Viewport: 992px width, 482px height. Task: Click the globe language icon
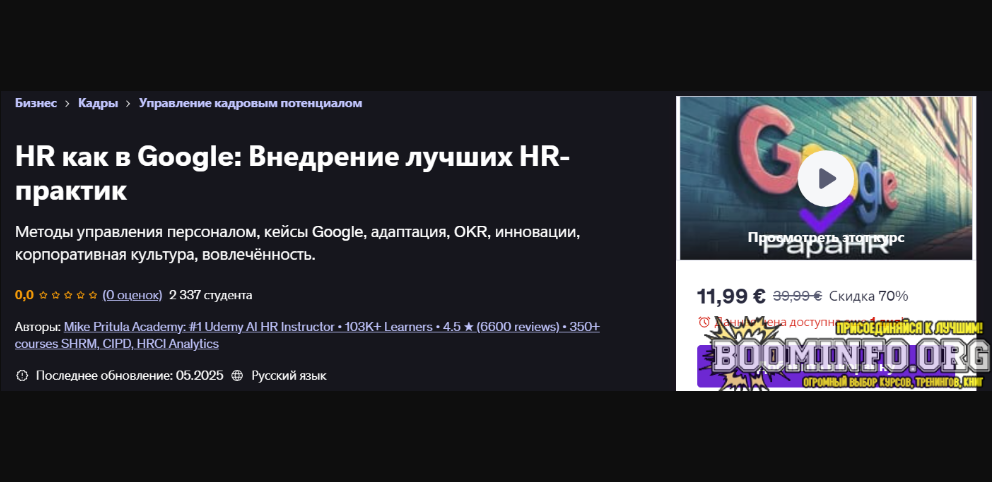[237, 376]
